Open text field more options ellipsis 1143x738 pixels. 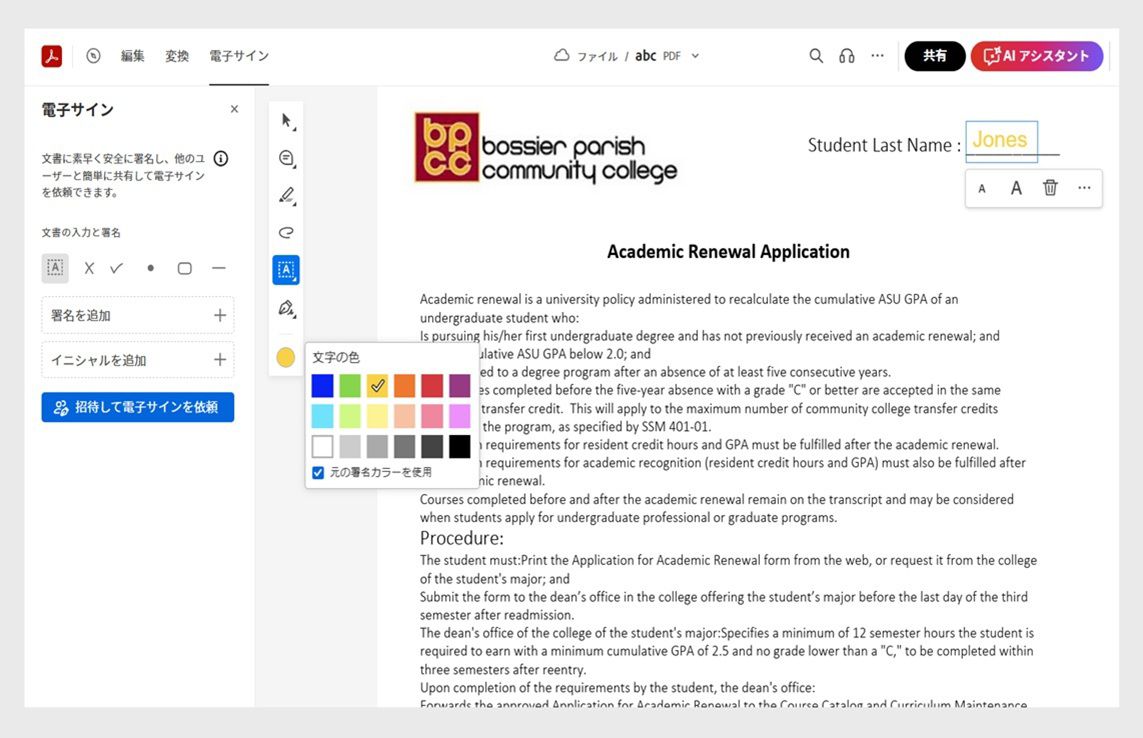click(x=1084, y=187)
